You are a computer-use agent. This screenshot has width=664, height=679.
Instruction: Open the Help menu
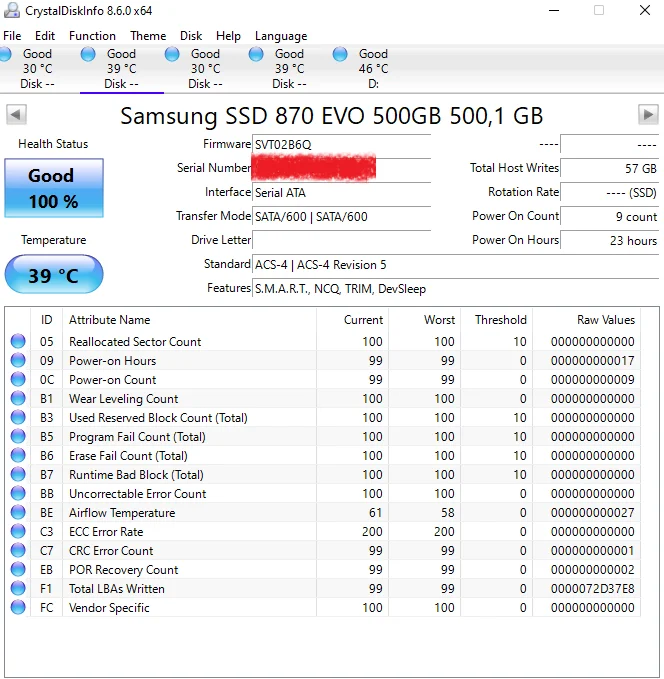click(x=228, y=36)
